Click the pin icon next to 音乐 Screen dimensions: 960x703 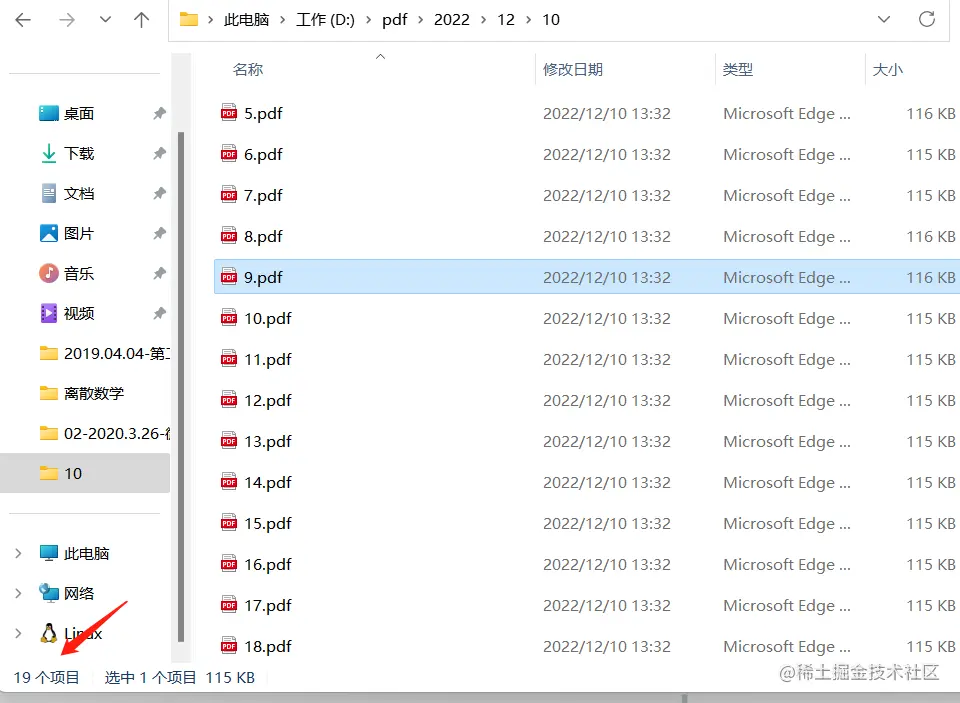[x=159, y=273]
